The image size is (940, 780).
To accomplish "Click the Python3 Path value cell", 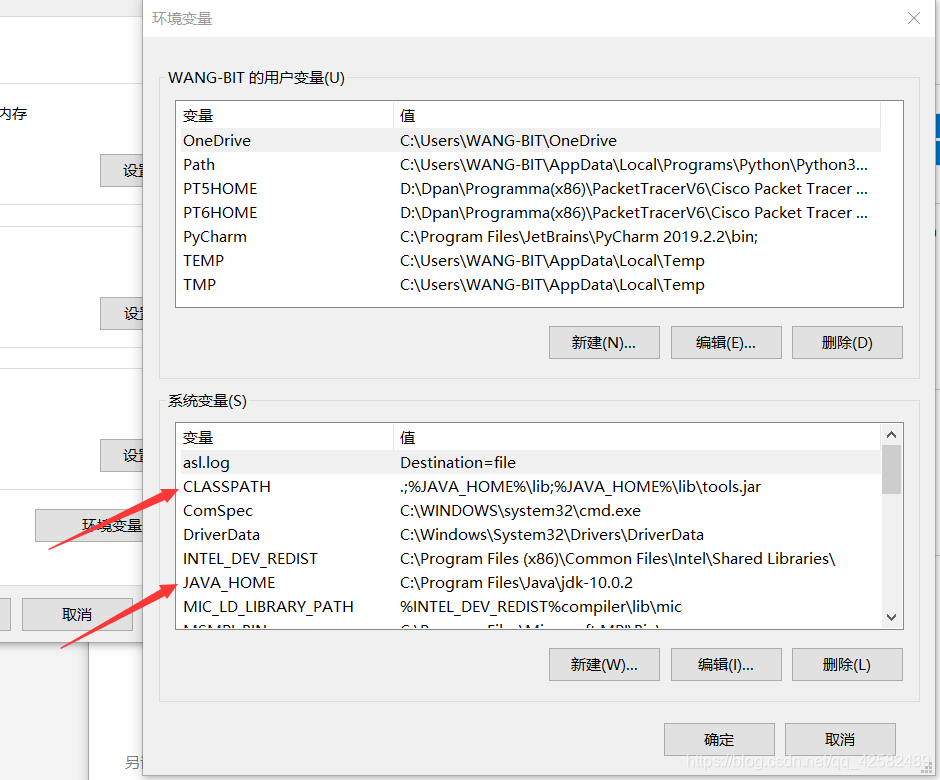I will click(634, 164).
